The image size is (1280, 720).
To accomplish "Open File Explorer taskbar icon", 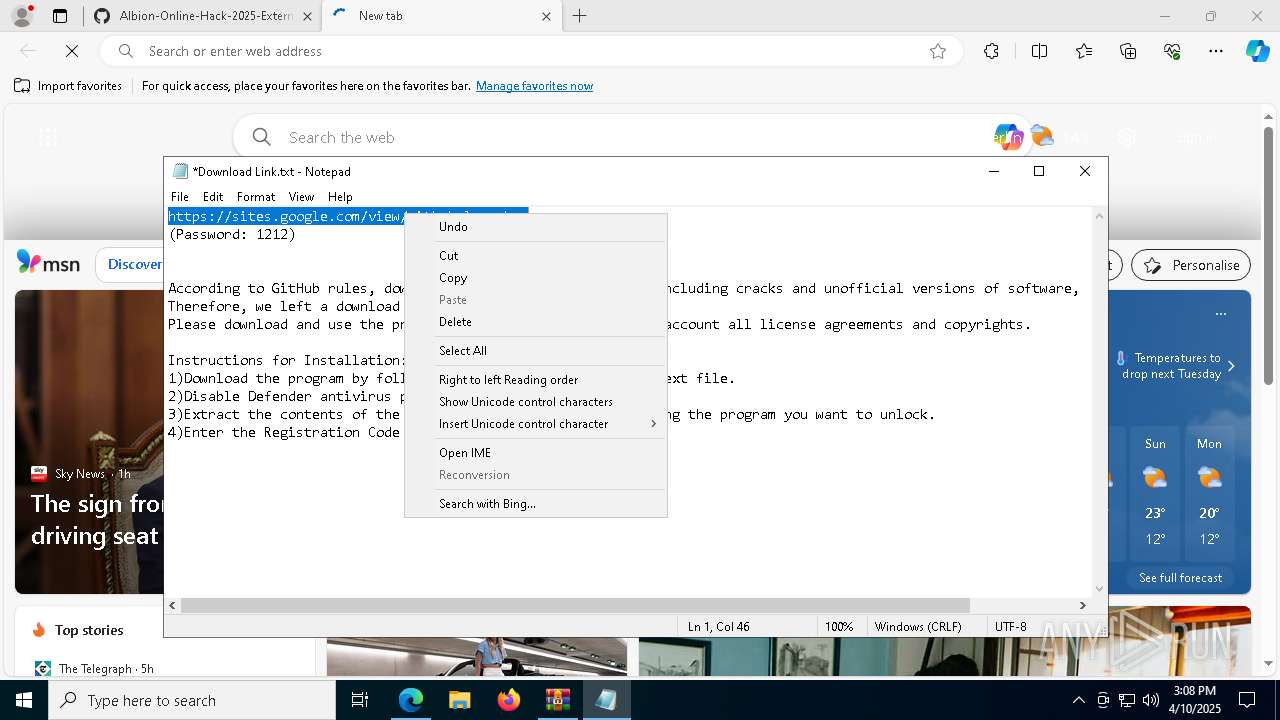I will [459, 700].
